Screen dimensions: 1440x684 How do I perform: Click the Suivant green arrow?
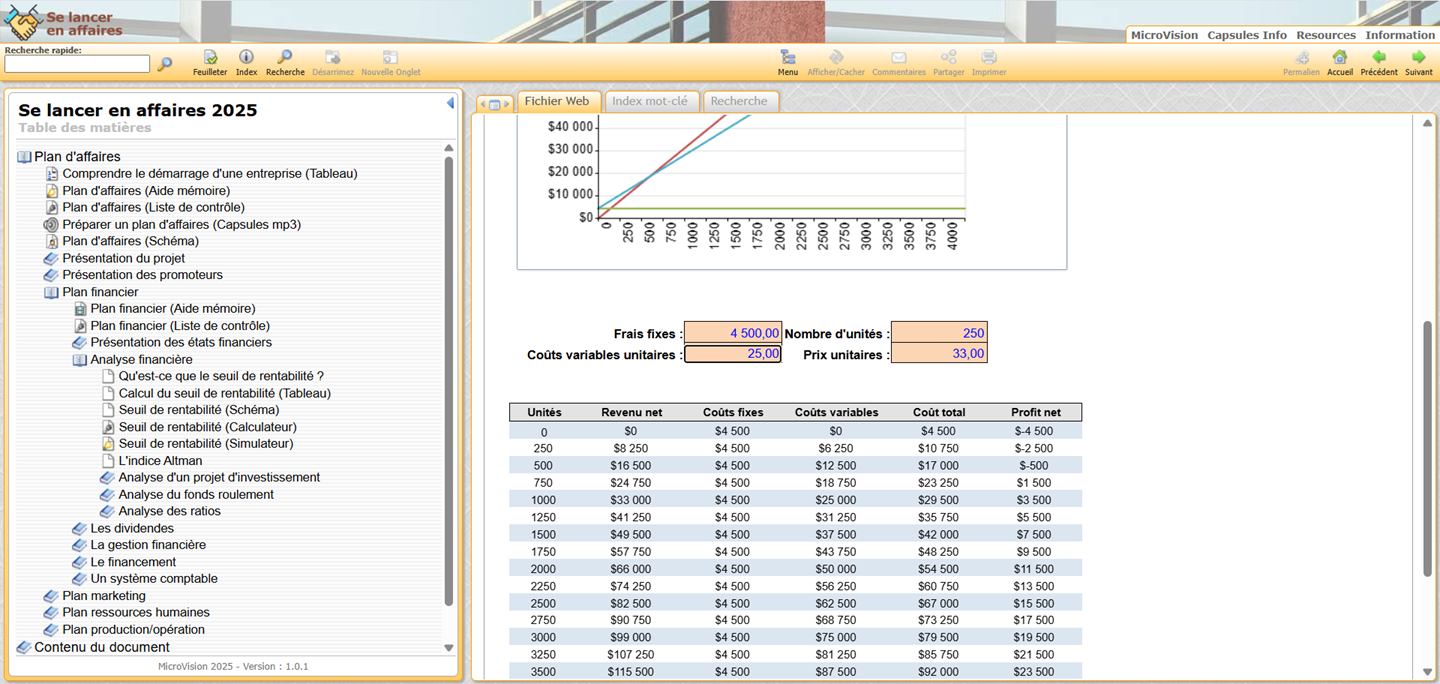[x=1418, y=59]
